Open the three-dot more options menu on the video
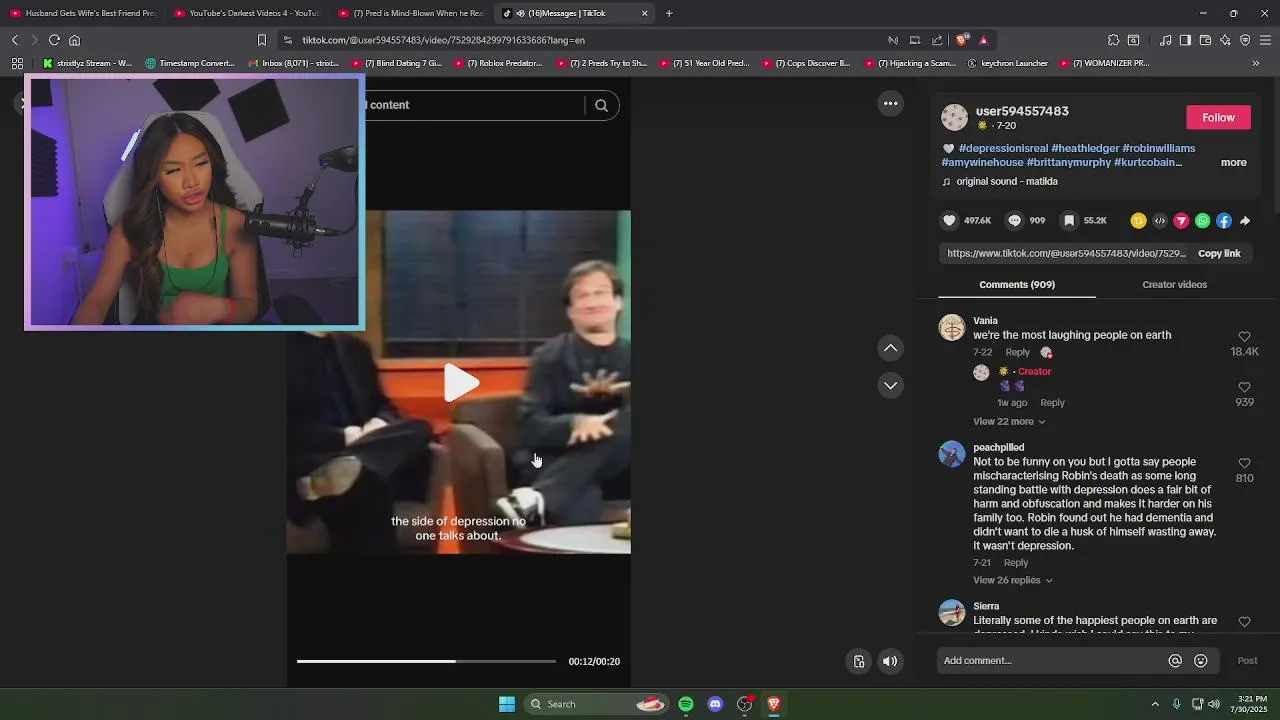1280x720 pixels. pos(890,103)
